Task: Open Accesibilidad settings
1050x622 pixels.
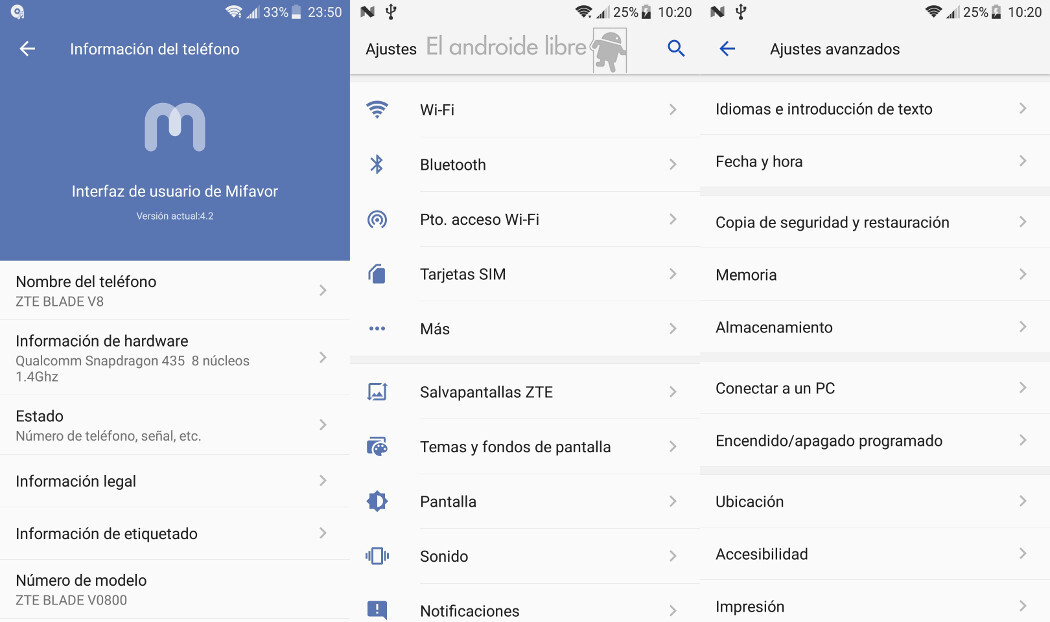Action: [875, 554]
